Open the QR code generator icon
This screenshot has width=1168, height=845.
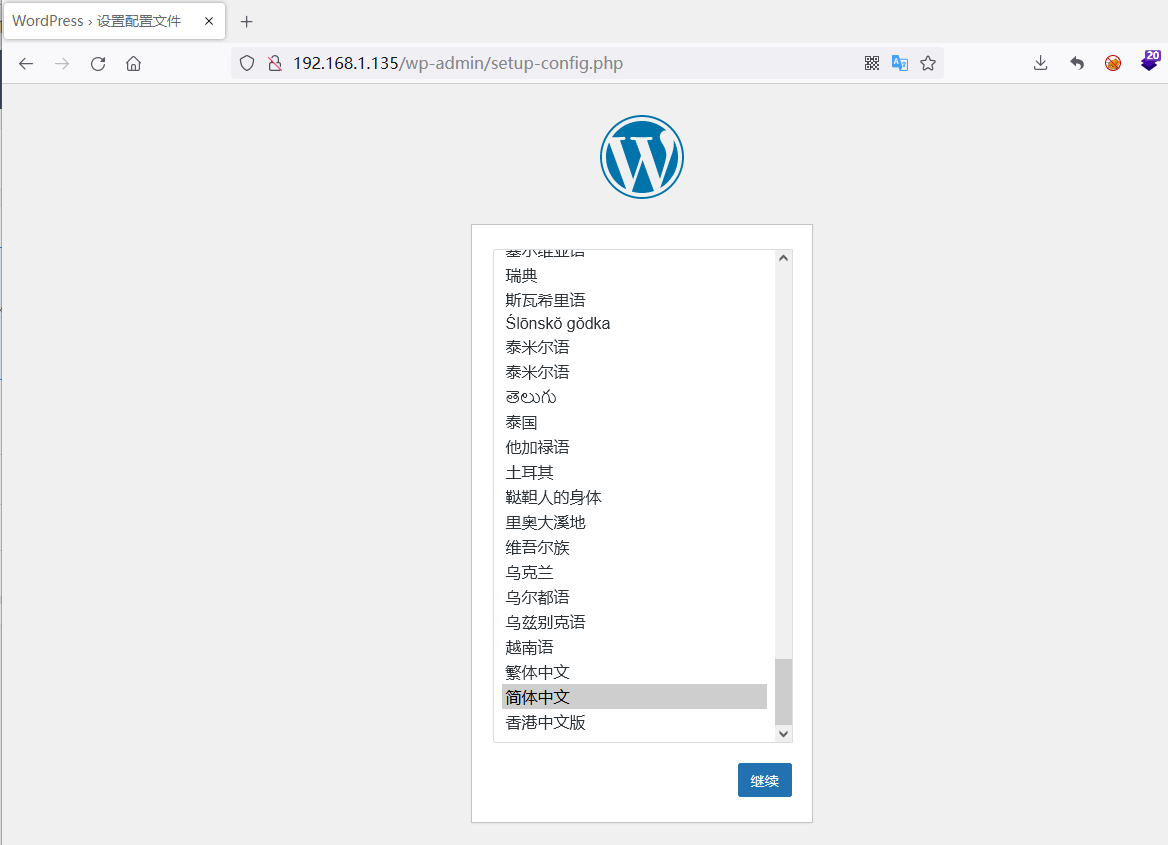pyautogui.click(x=871, y=62)
